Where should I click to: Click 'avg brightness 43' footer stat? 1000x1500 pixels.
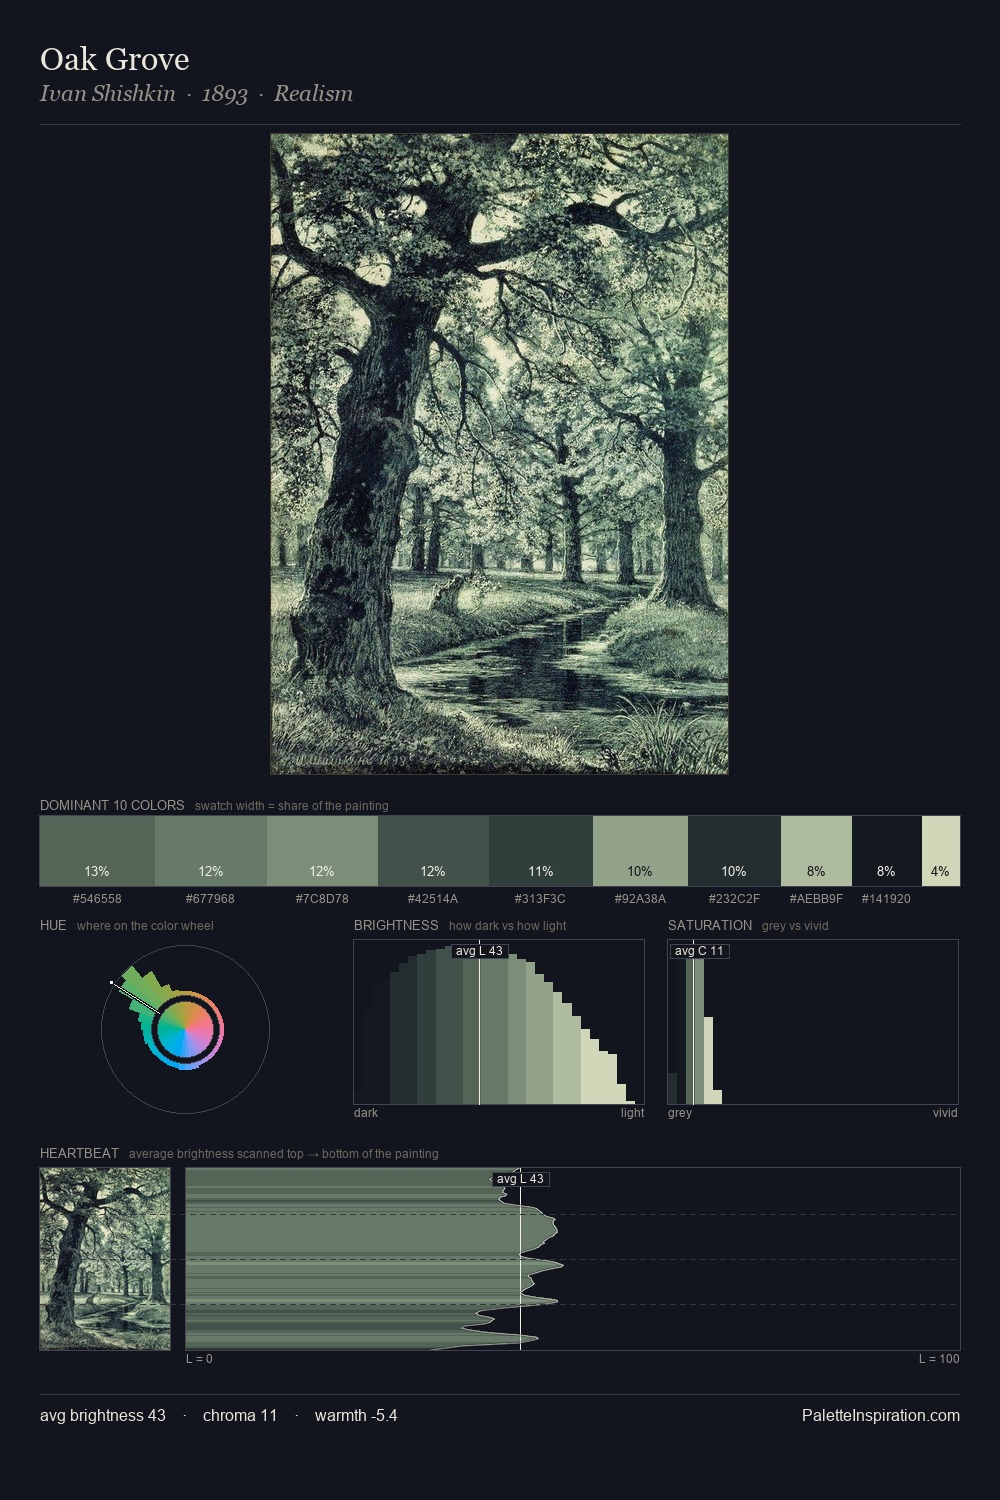pos(103,1415)
